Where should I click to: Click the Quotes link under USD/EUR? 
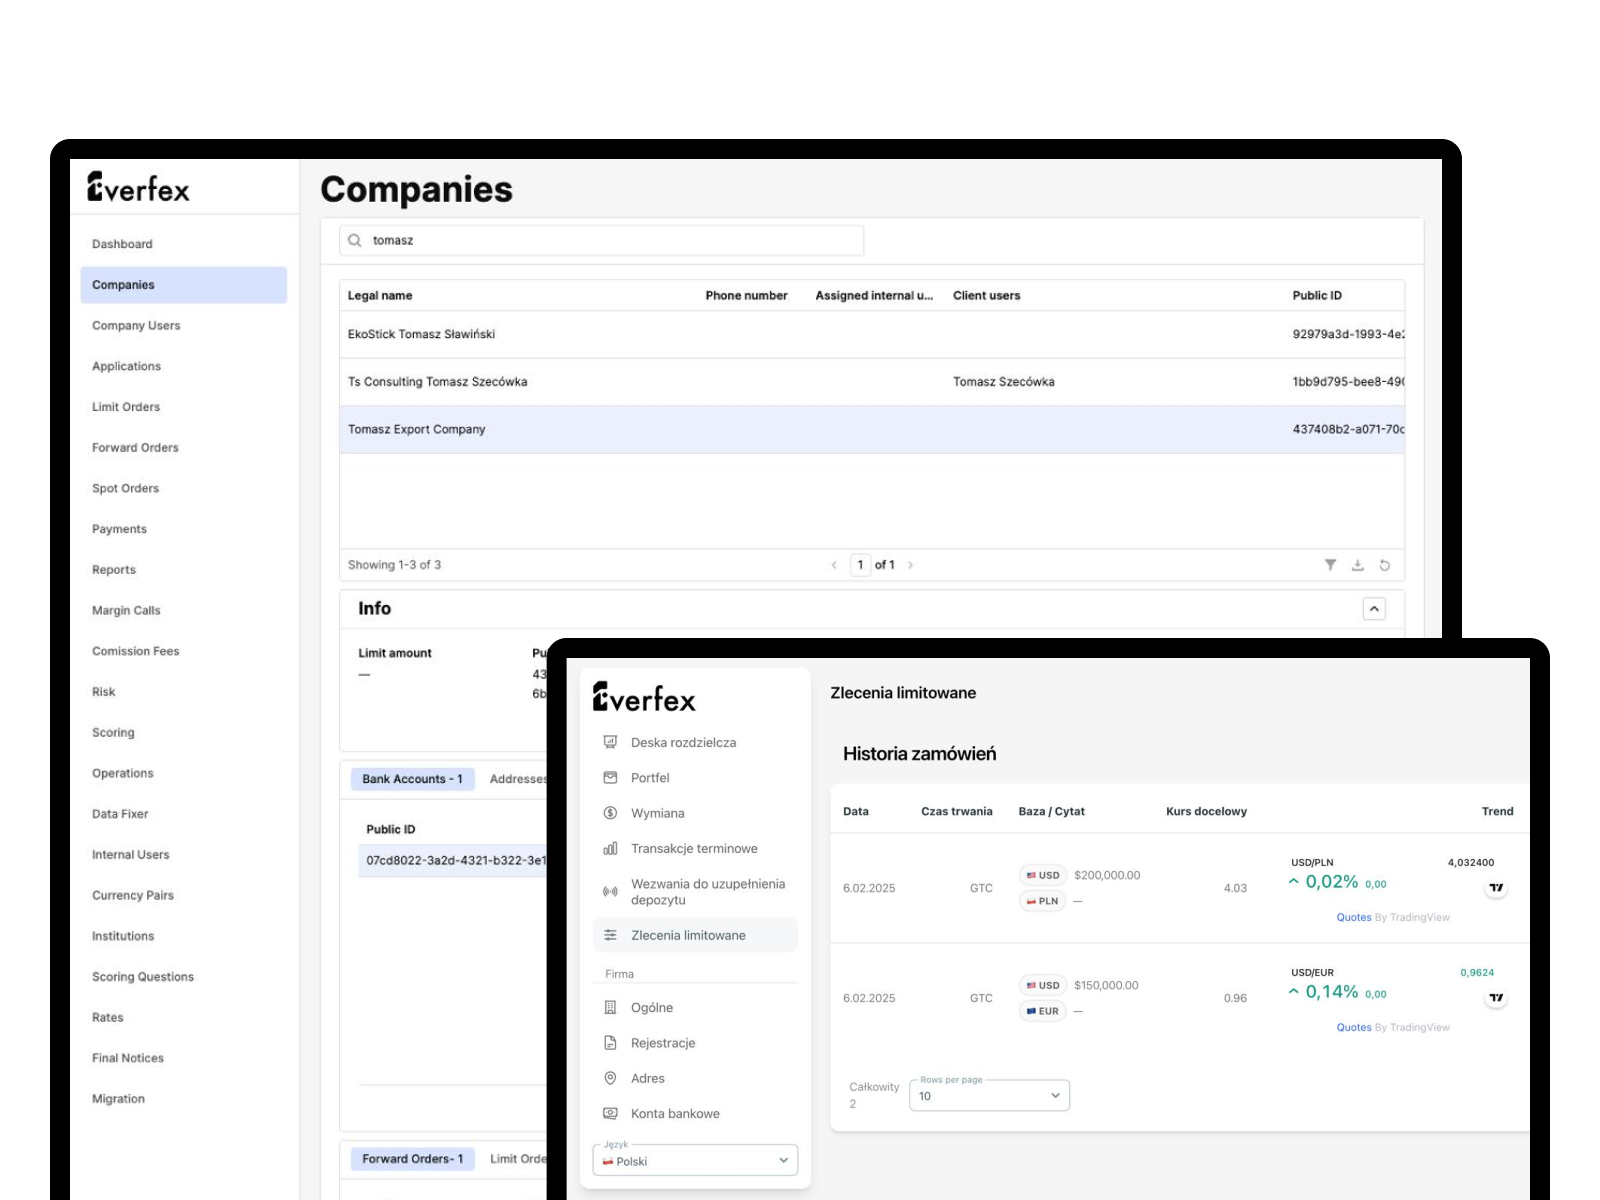click(1354, 1027)
